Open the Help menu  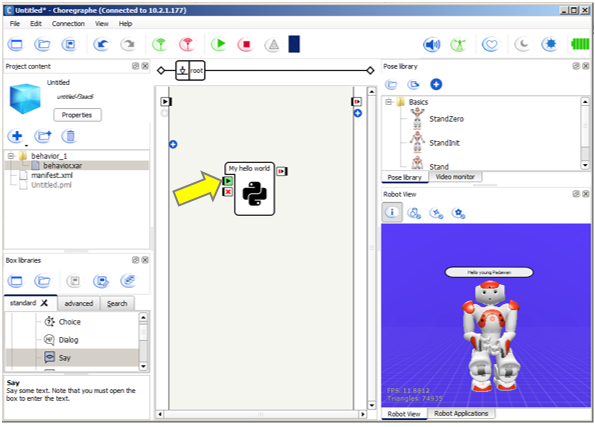click(x=125, y=24)
